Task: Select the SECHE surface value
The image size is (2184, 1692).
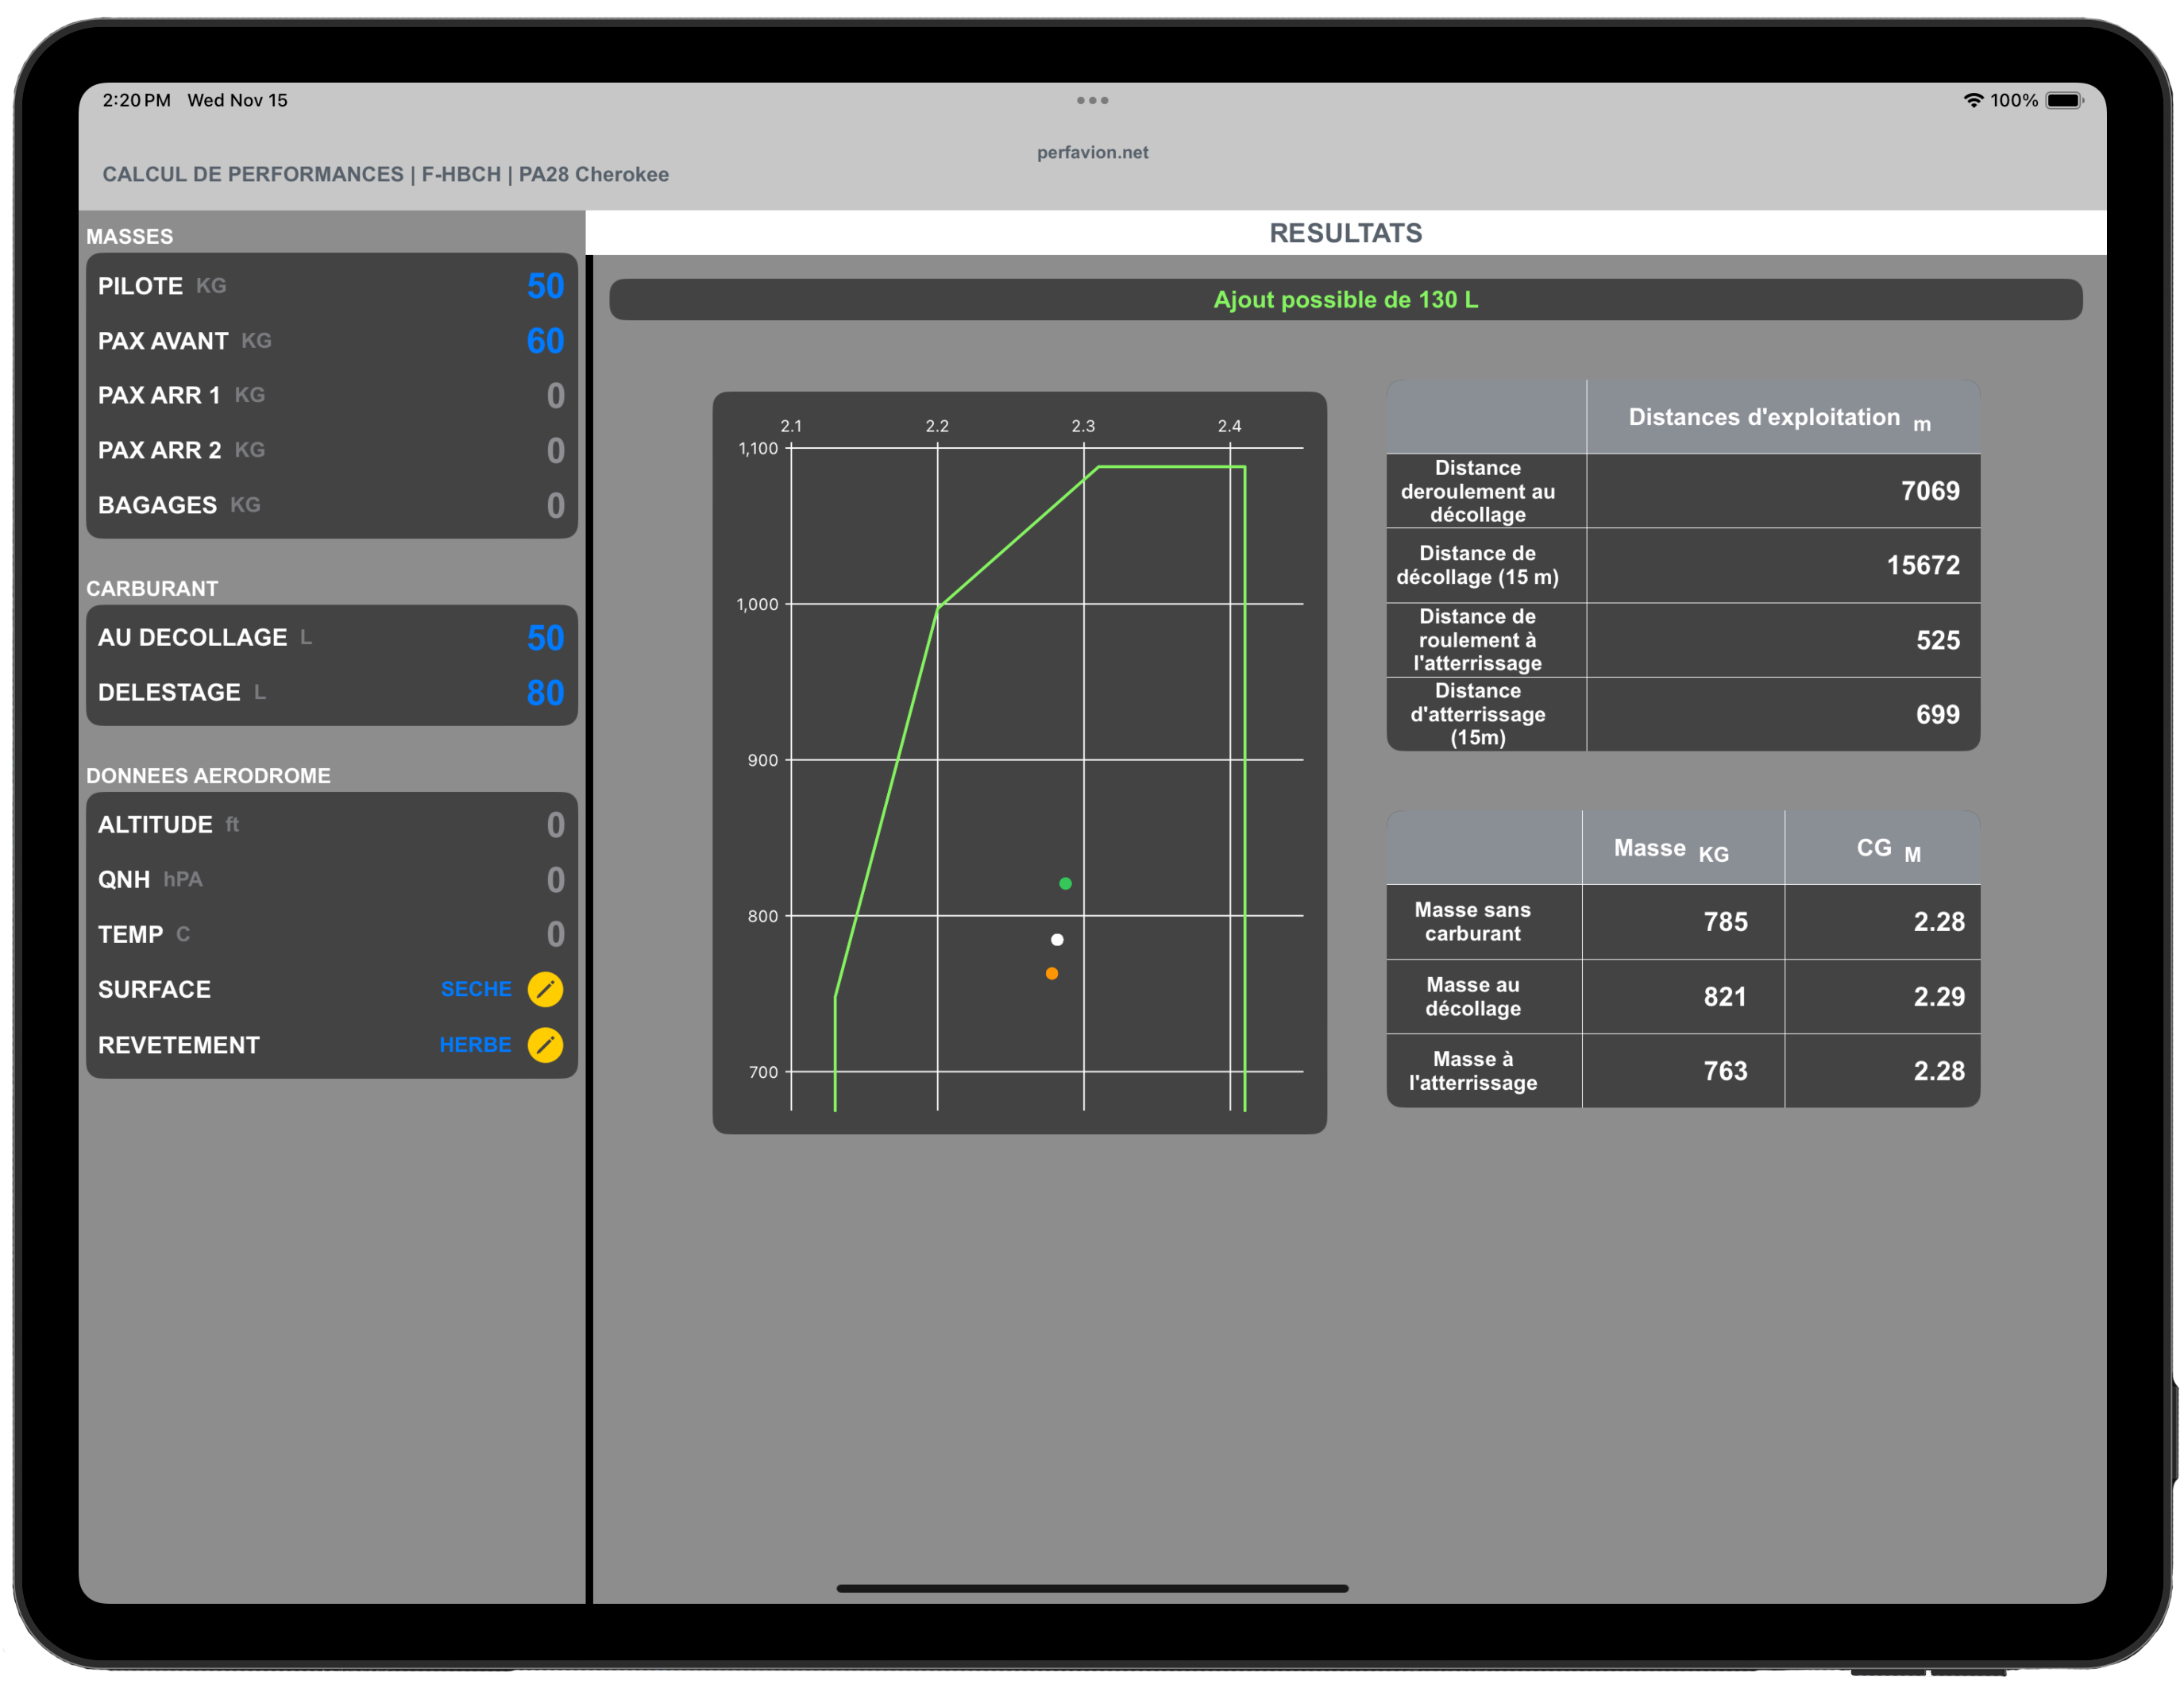Action: [476, 989]
